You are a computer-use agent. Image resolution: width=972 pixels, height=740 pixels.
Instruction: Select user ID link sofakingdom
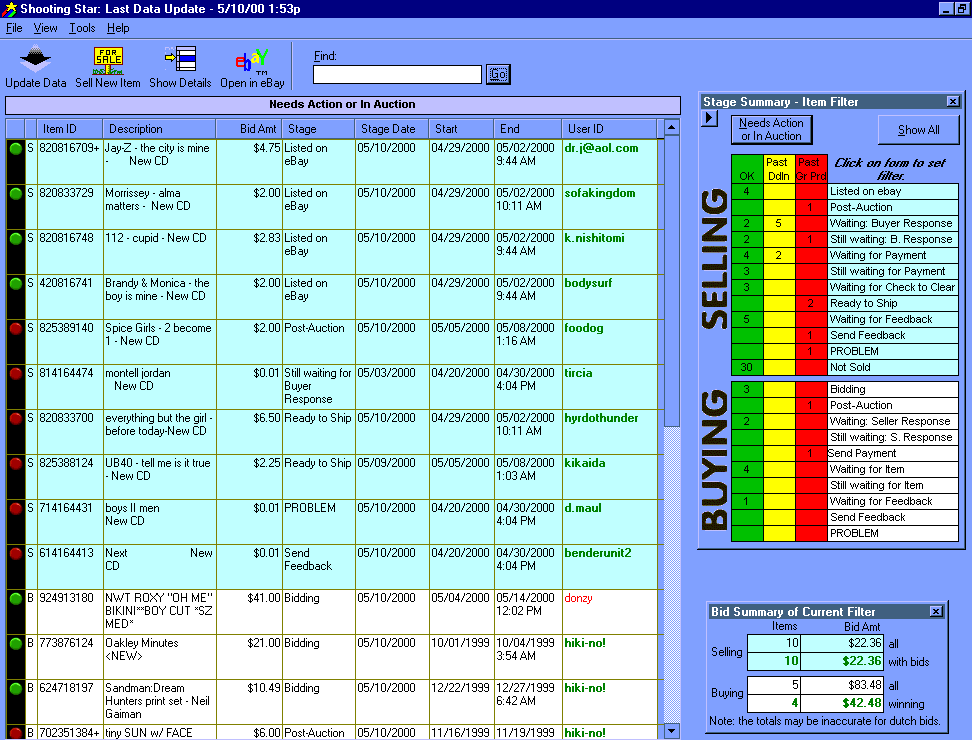[599, 194]
